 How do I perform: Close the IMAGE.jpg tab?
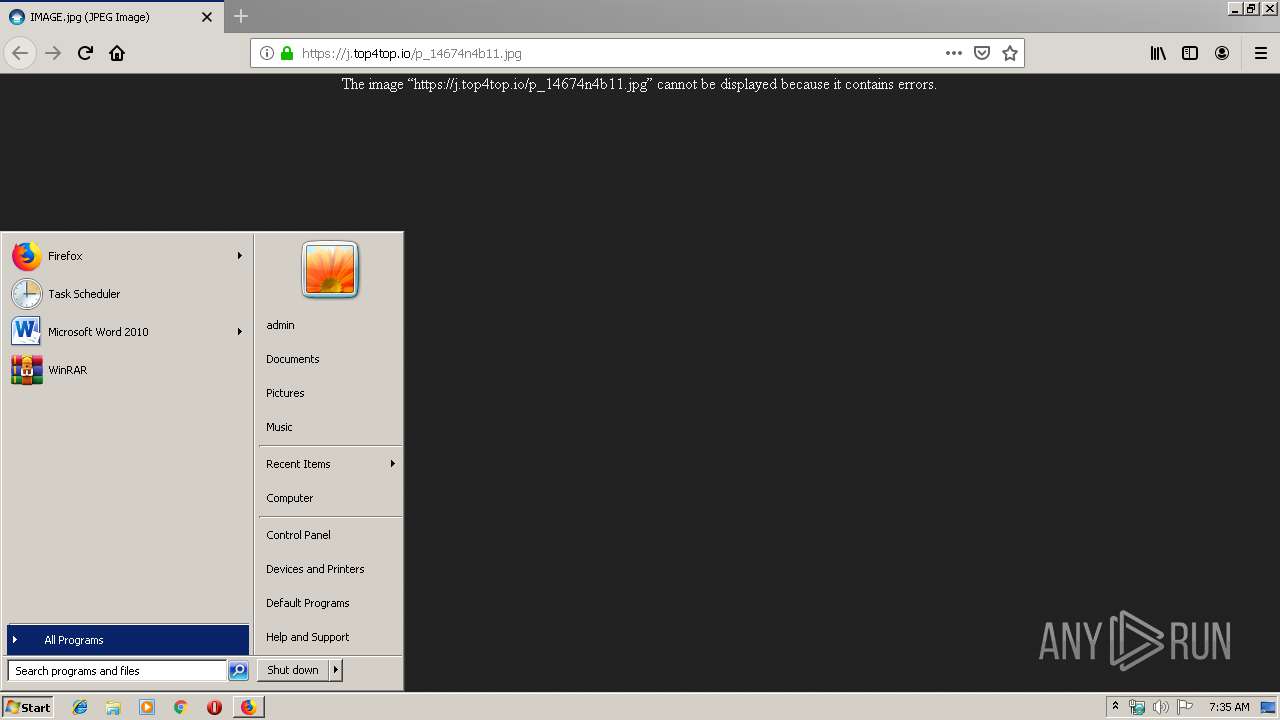pyautogui.click(x=207, y=17)
